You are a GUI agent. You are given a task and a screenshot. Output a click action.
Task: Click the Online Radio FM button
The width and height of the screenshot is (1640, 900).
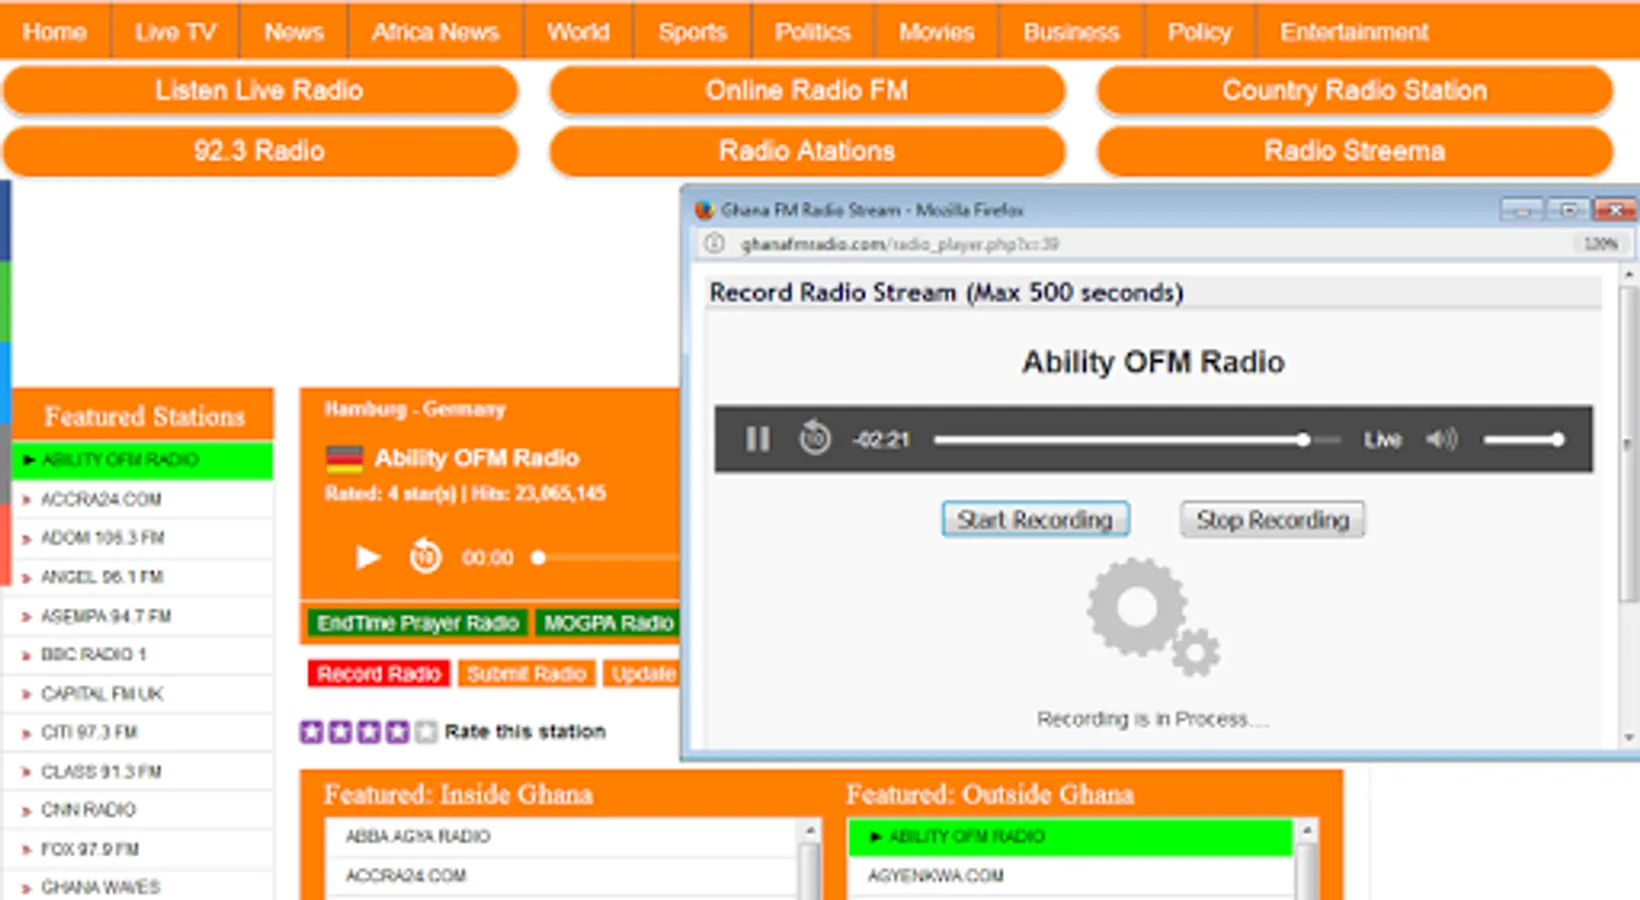point(807,91)
